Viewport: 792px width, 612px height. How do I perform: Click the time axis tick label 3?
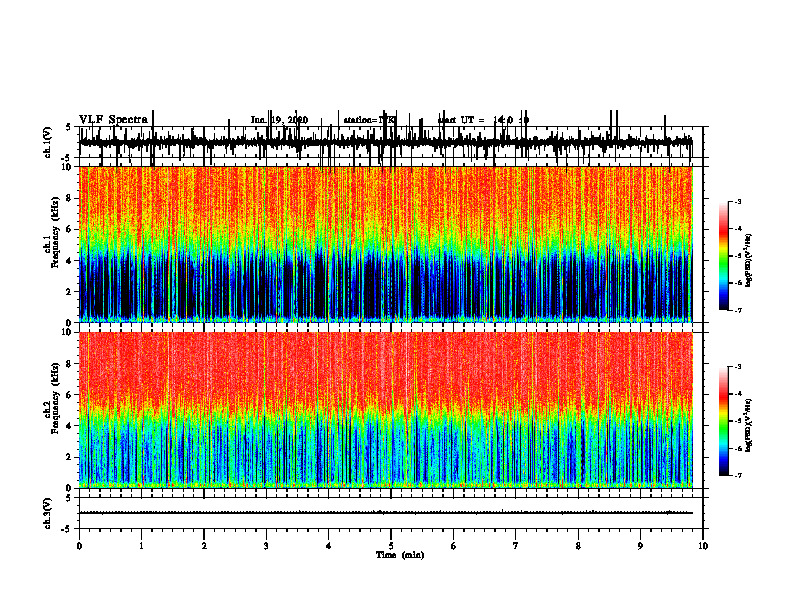click(x=266, y=546)
